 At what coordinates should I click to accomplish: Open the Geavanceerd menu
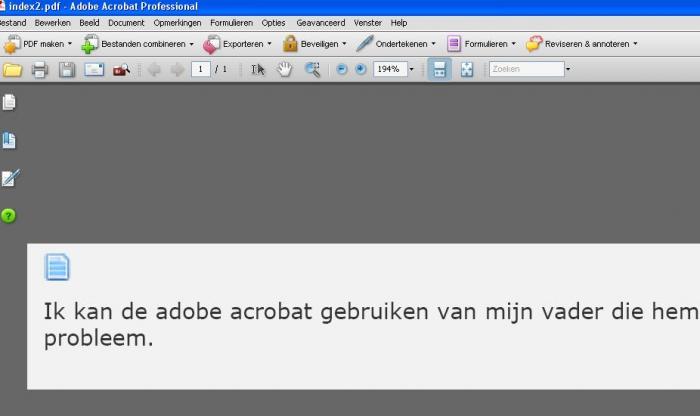pyautogui.click(x=321, y=23)
